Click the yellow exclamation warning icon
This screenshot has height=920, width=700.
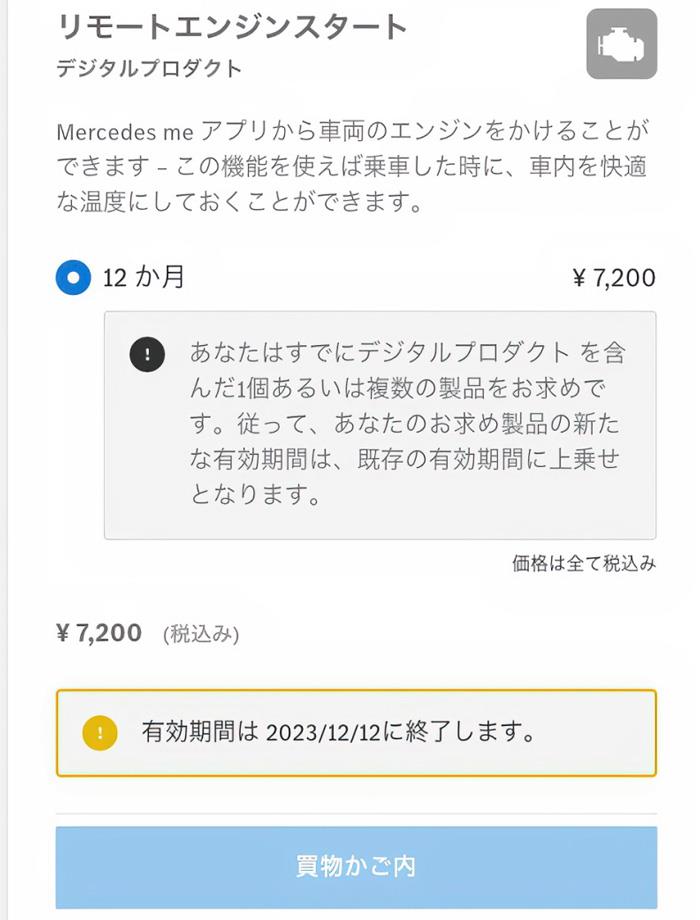(100, 733)
